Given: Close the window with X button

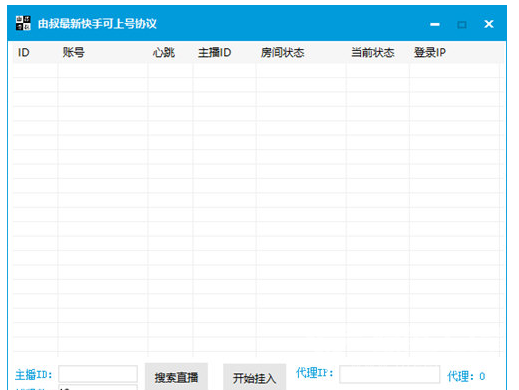Looking at the screenshot, I should 489,24.
